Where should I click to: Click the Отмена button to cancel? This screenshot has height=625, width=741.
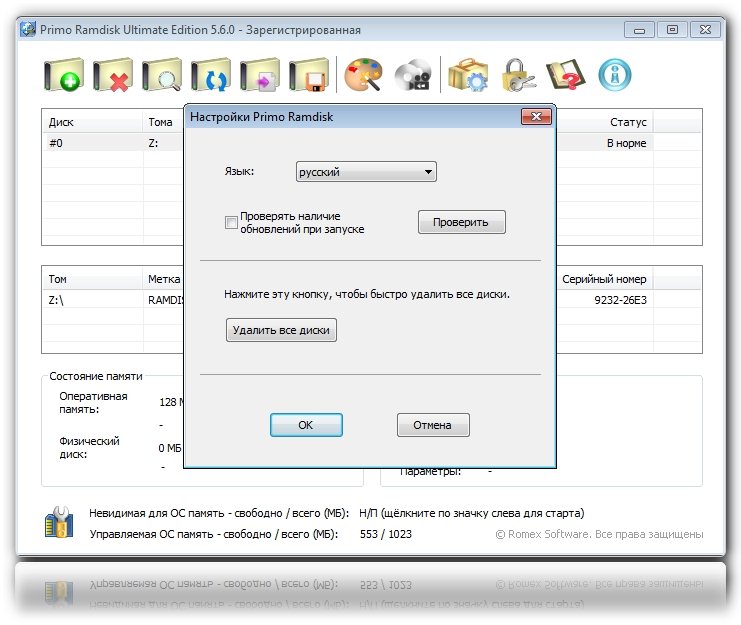pos(433,425)
